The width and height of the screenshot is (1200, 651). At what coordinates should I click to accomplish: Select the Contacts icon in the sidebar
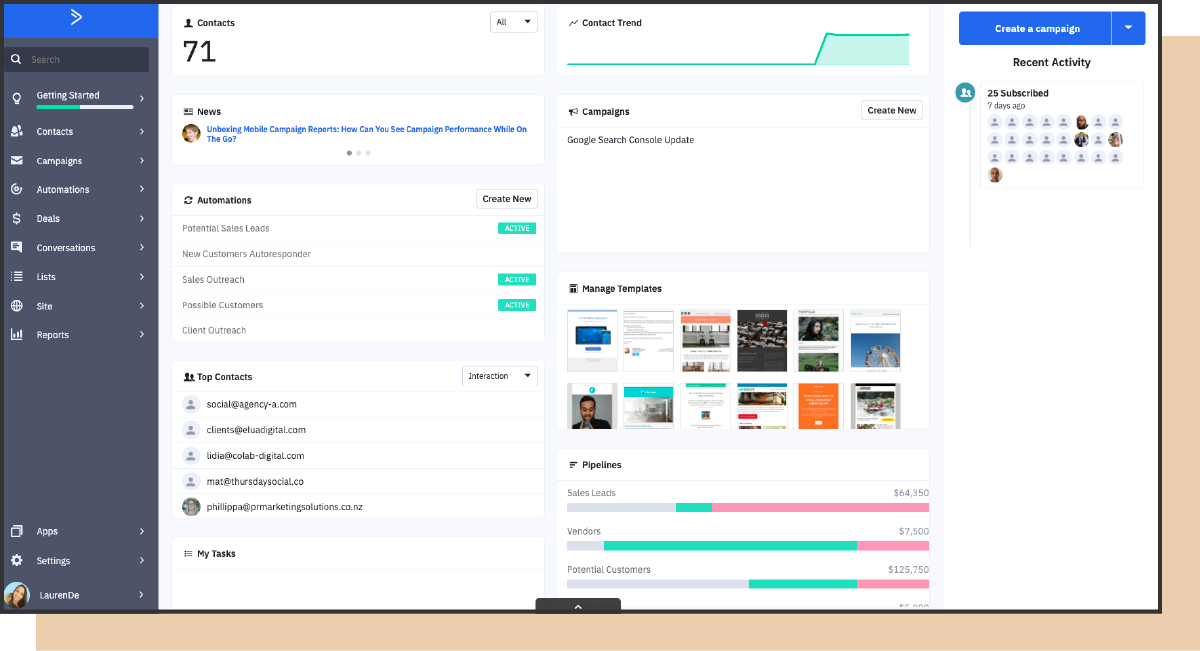click(18, 131)
